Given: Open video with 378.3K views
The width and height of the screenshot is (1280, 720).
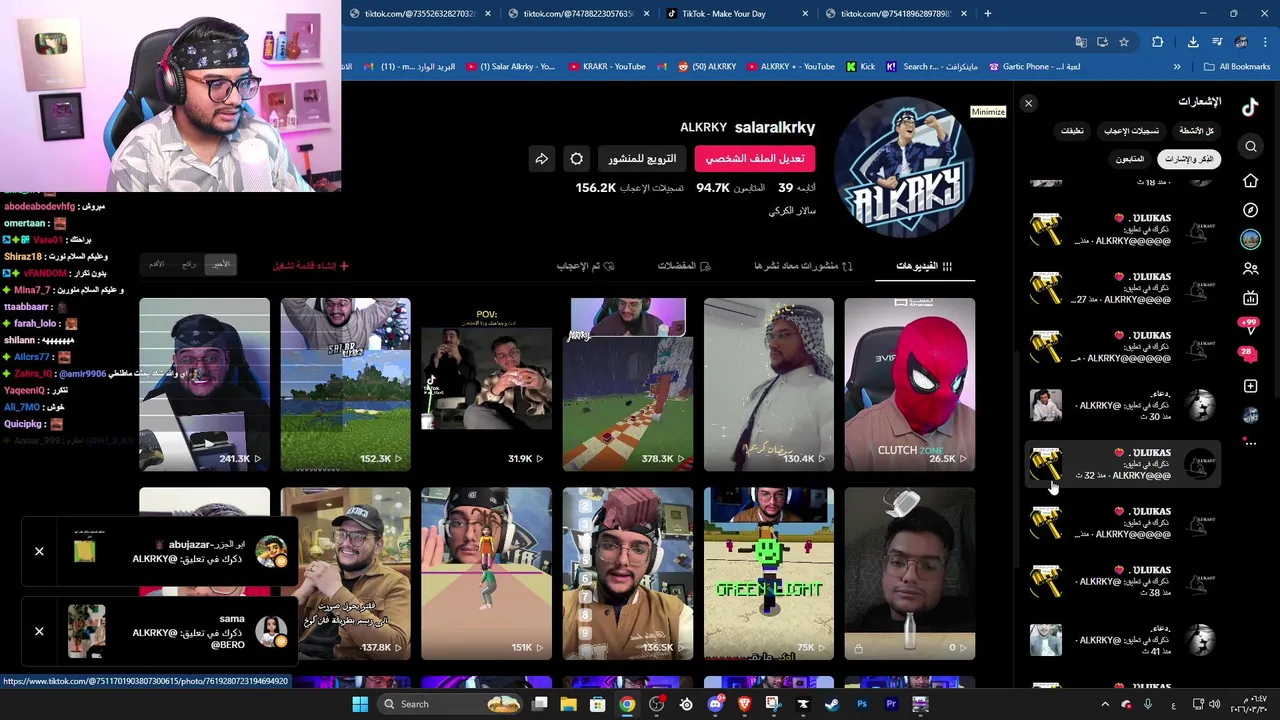Looking at the screenshot, I should pos(628,384).
